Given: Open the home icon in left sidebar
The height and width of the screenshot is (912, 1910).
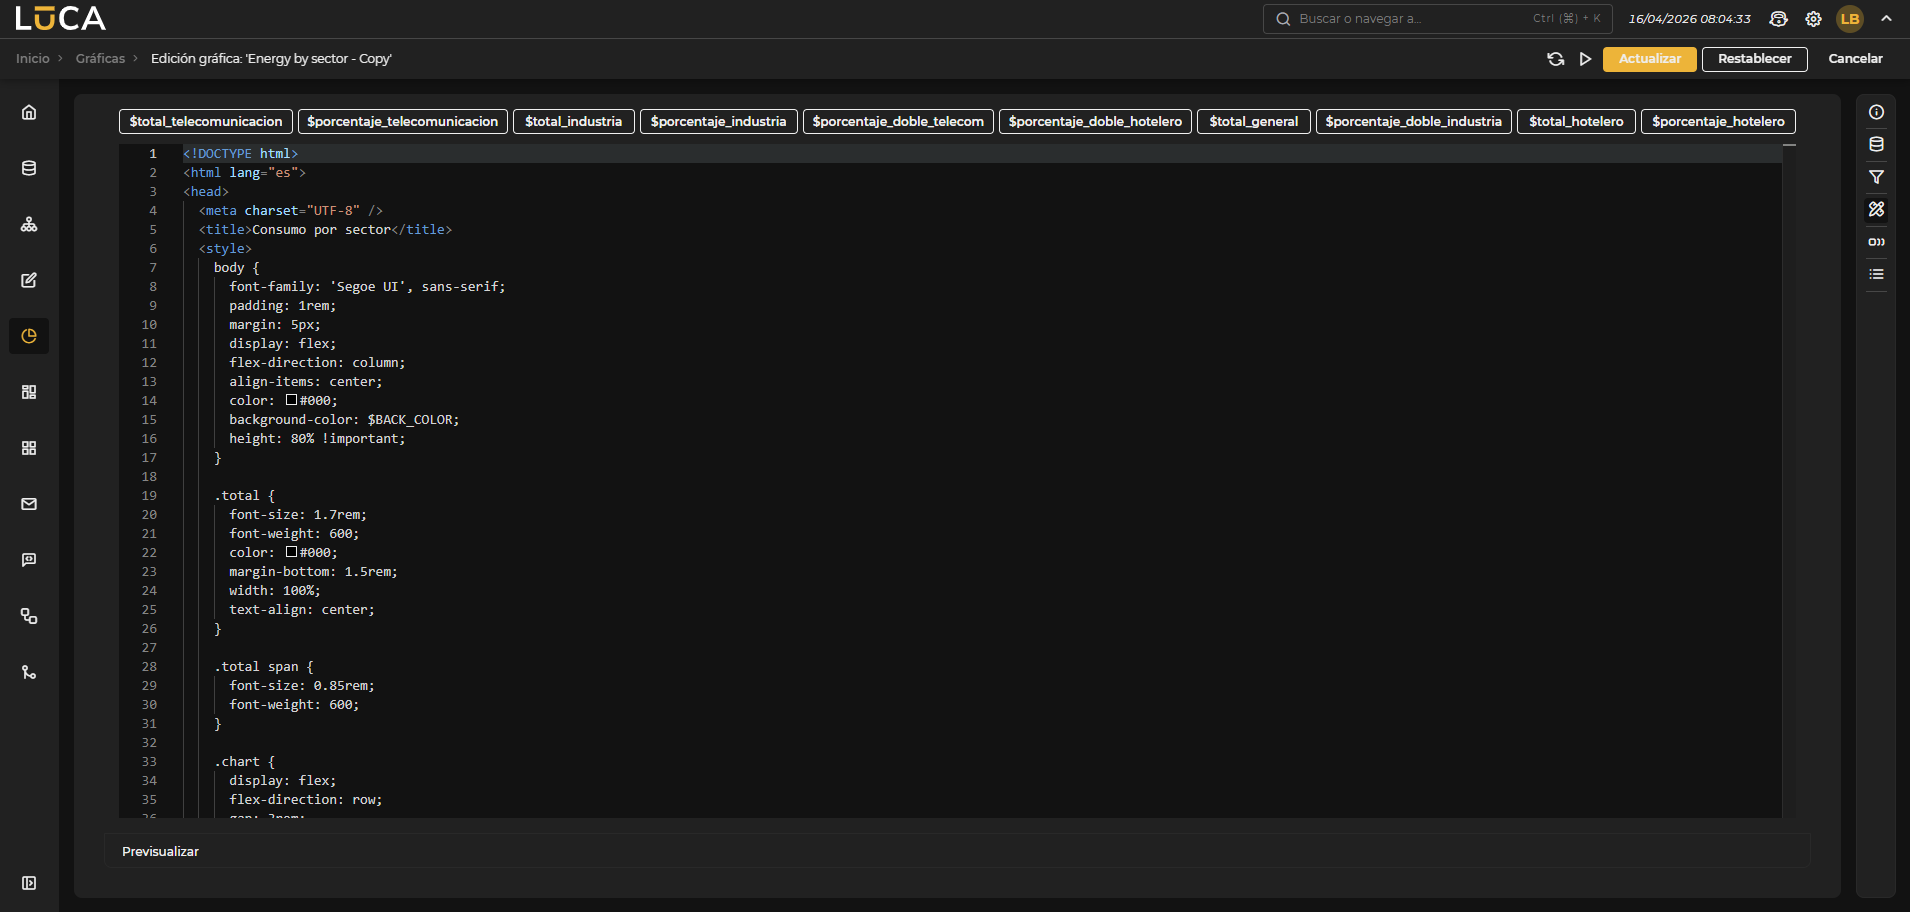Looking at the screenshot, I should pos(29,112).
